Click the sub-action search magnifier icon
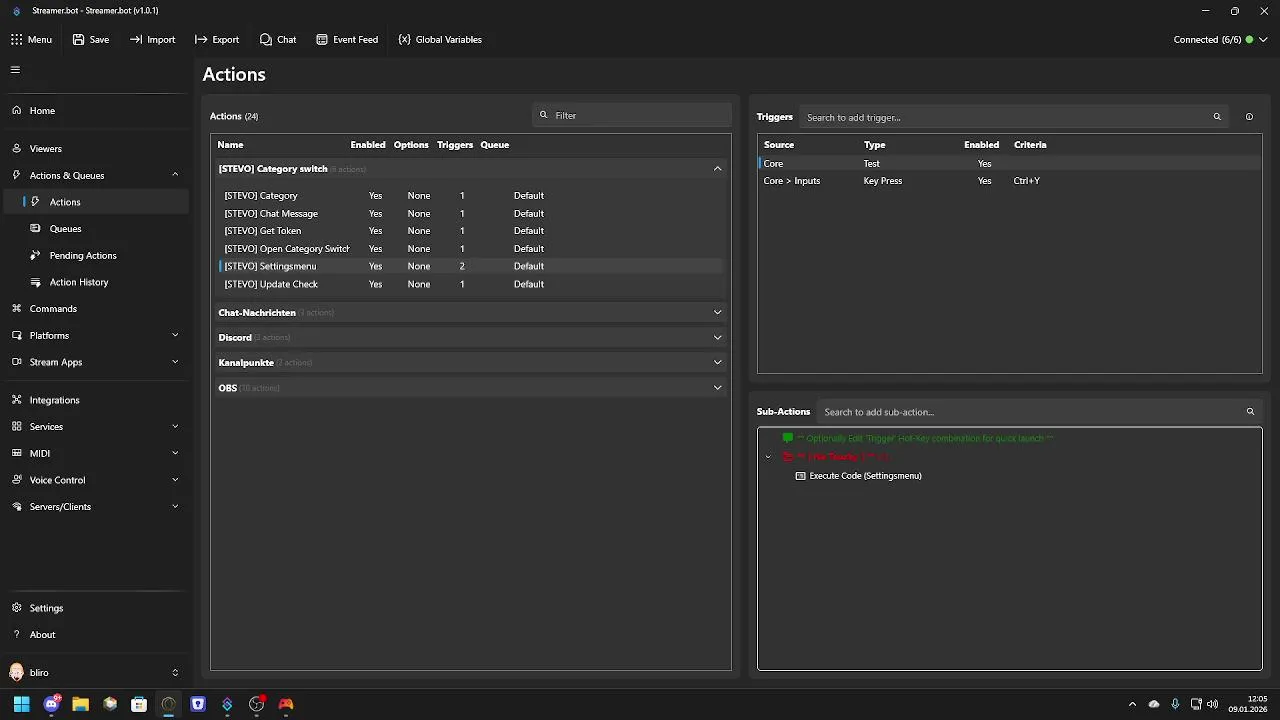The image size is (1280, 720). [x=1250, y=412]
